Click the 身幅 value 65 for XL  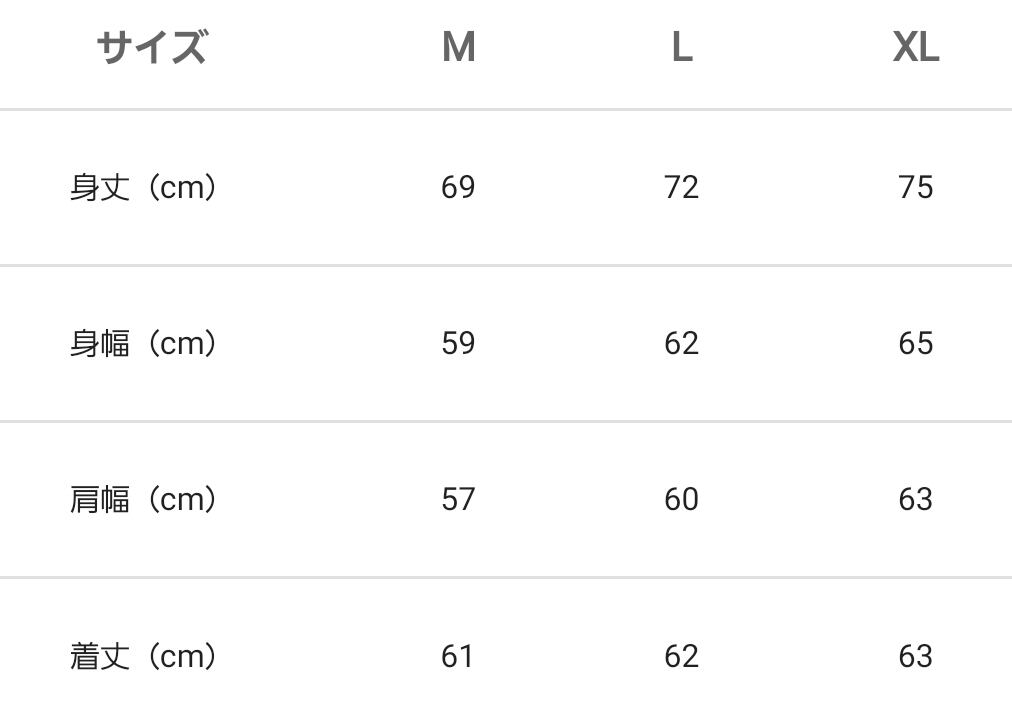[915, 343]
